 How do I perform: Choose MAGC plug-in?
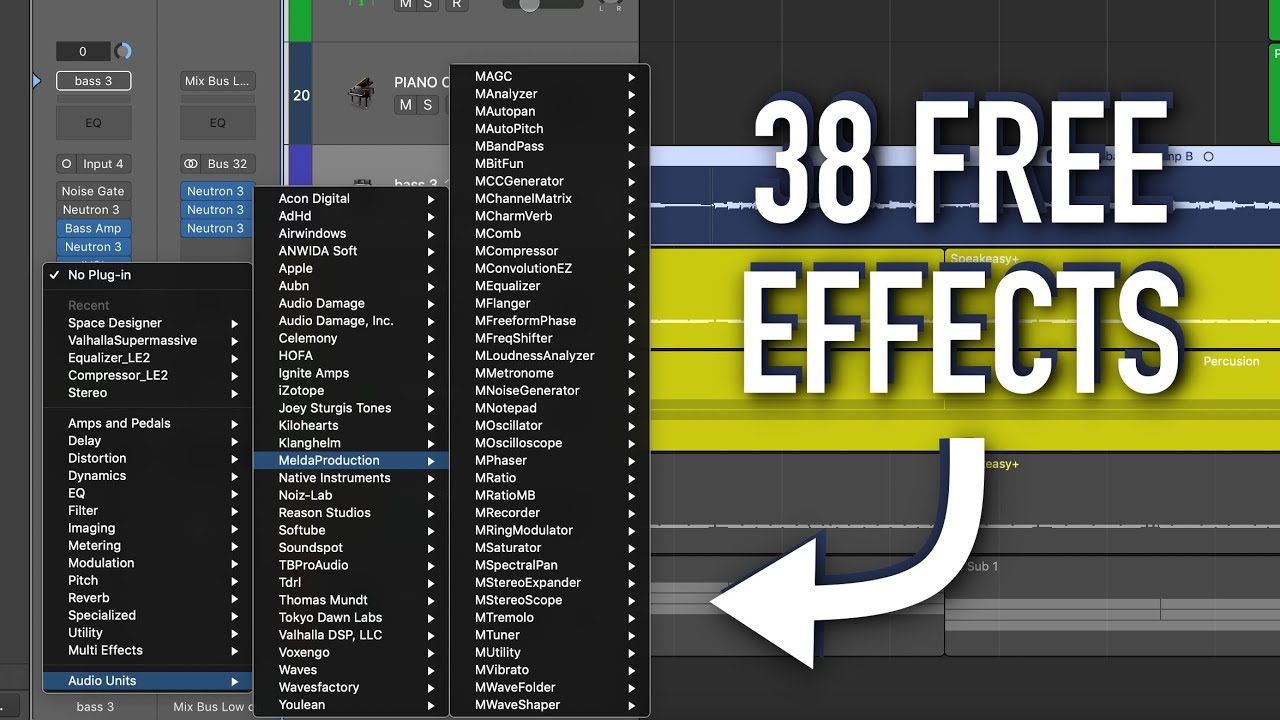[x=550, y=76]
